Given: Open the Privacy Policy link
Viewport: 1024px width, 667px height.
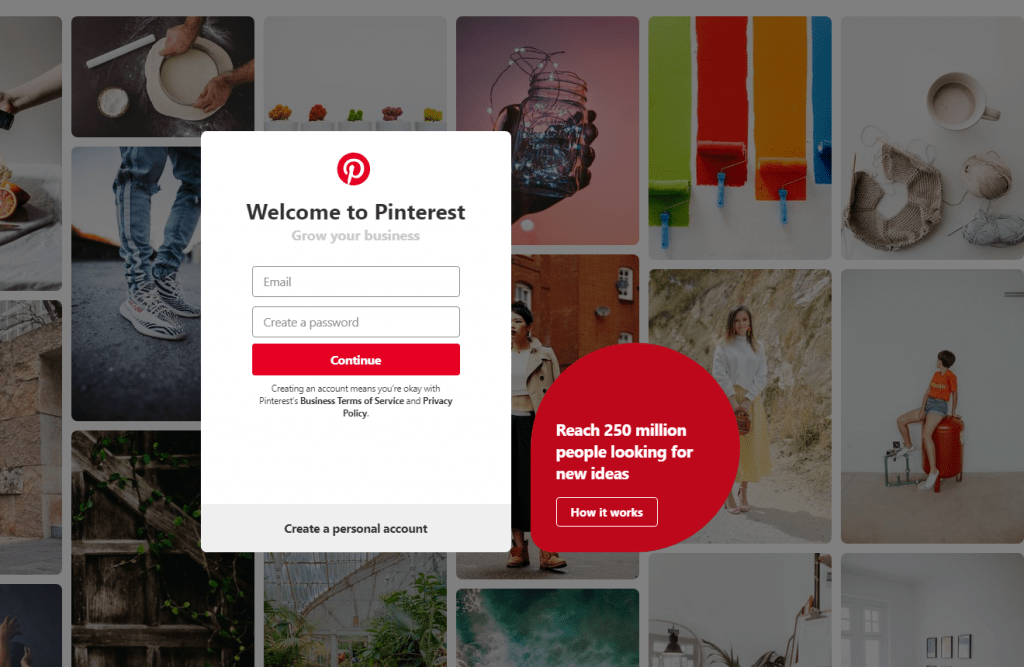Looking at the screenshot, I should click(x=398, y=407).
